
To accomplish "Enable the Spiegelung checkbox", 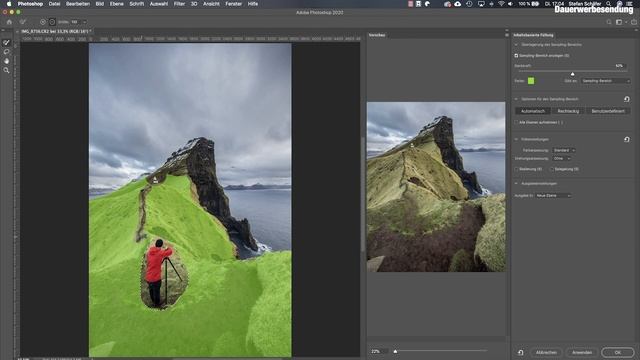I will click(x=552, y=169).
